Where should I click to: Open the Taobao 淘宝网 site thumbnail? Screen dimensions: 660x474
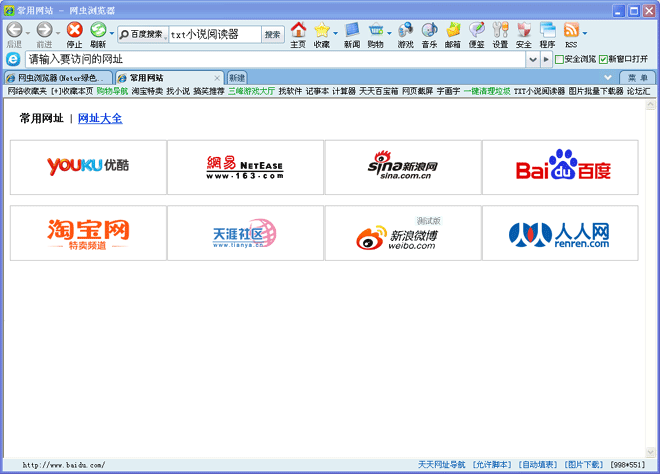(88, 233)
